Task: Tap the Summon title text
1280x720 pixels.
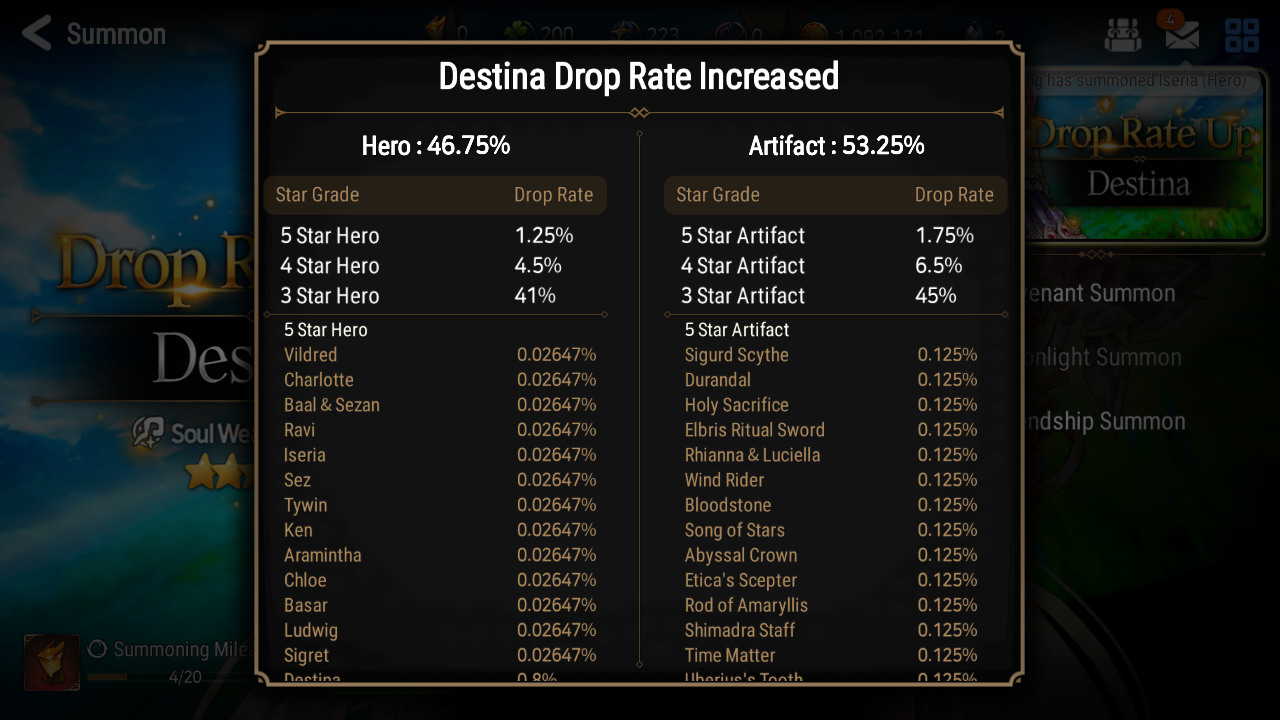Action: tap(116, 34)
